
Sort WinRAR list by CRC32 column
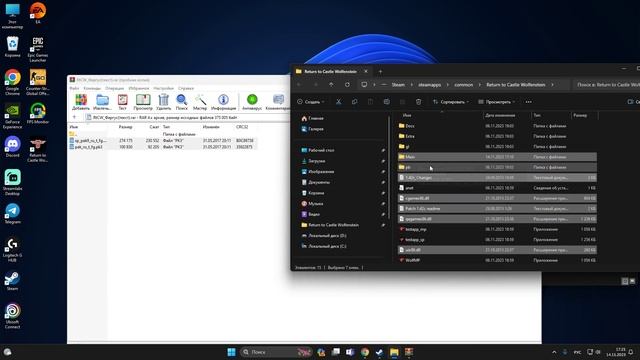click(x=242, y=127)
